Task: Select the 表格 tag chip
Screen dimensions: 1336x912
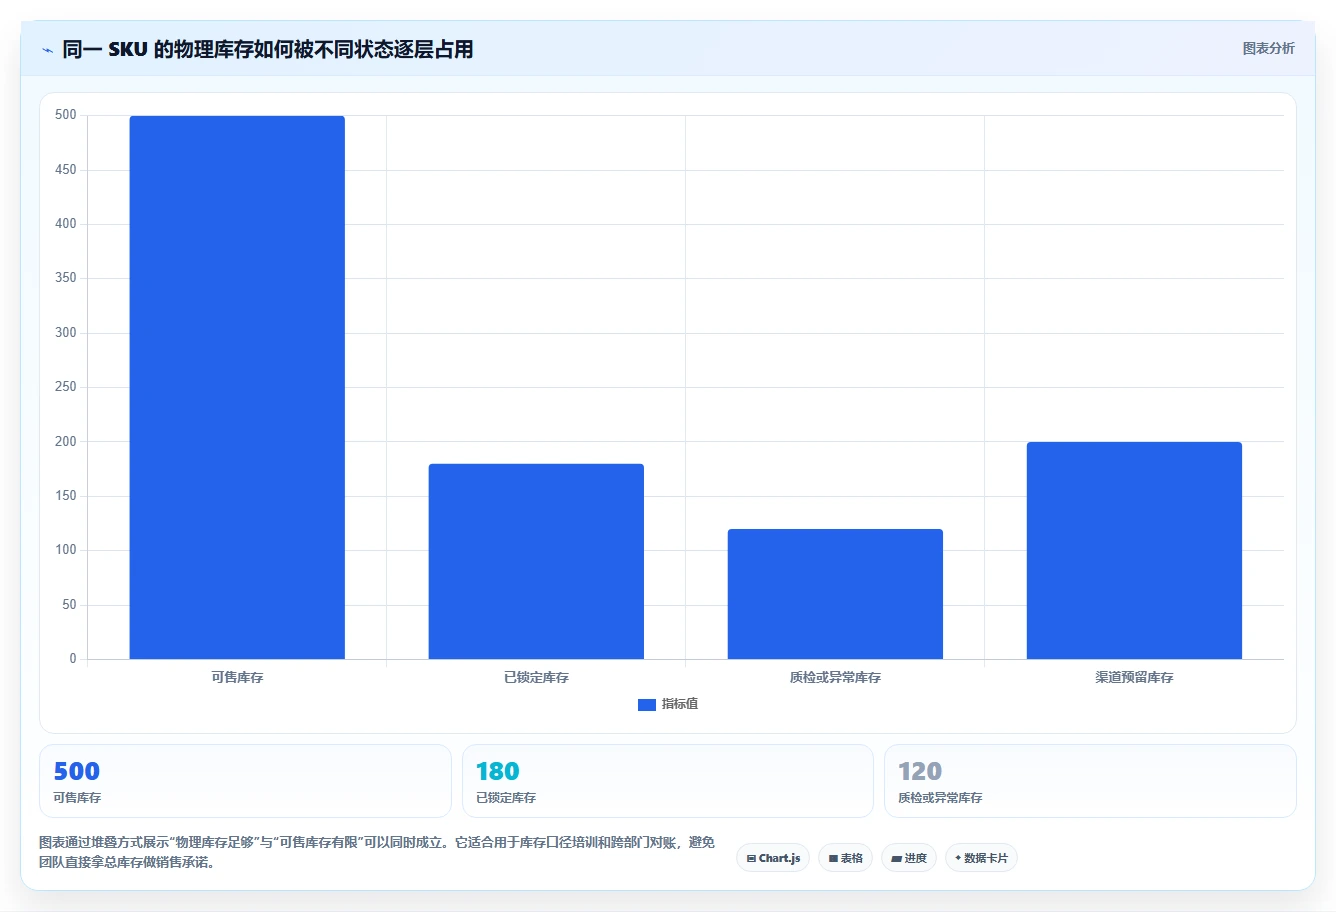Action: [845, 858]
